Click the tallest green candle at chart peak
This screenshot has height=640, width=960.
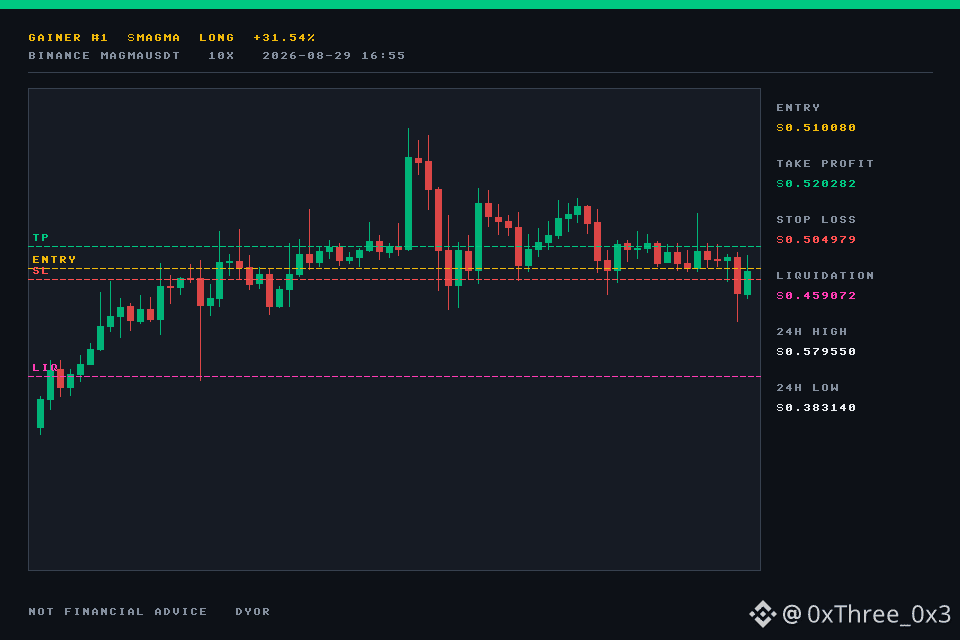pyautogui.click(x=408, y=203)
